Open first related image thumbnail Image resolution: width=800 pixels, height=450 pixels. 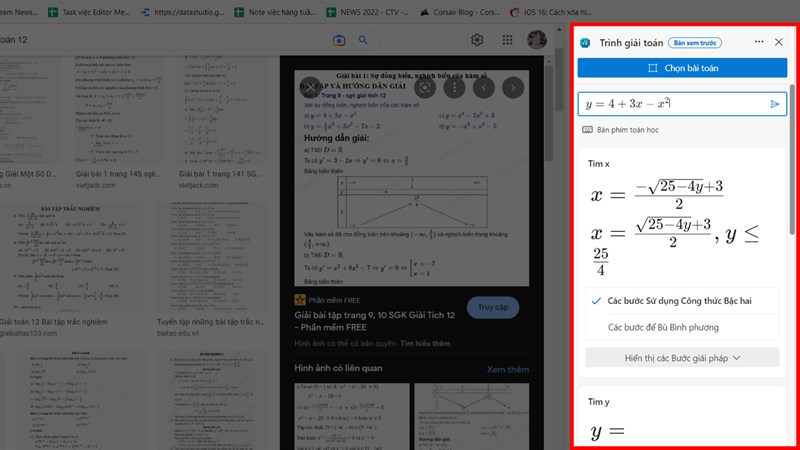(352, 416)
